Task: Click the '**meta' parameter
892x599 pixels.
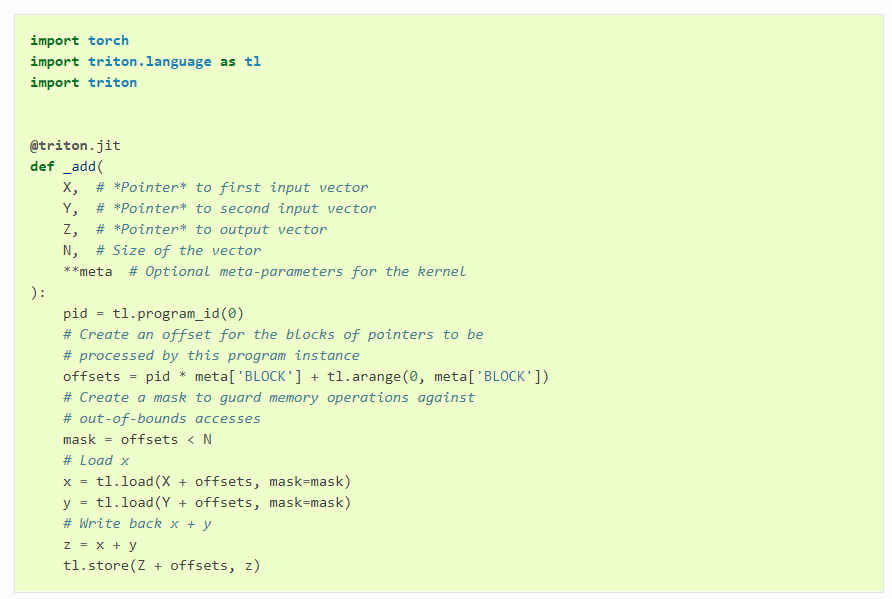Action: click(x=88, y=272)
